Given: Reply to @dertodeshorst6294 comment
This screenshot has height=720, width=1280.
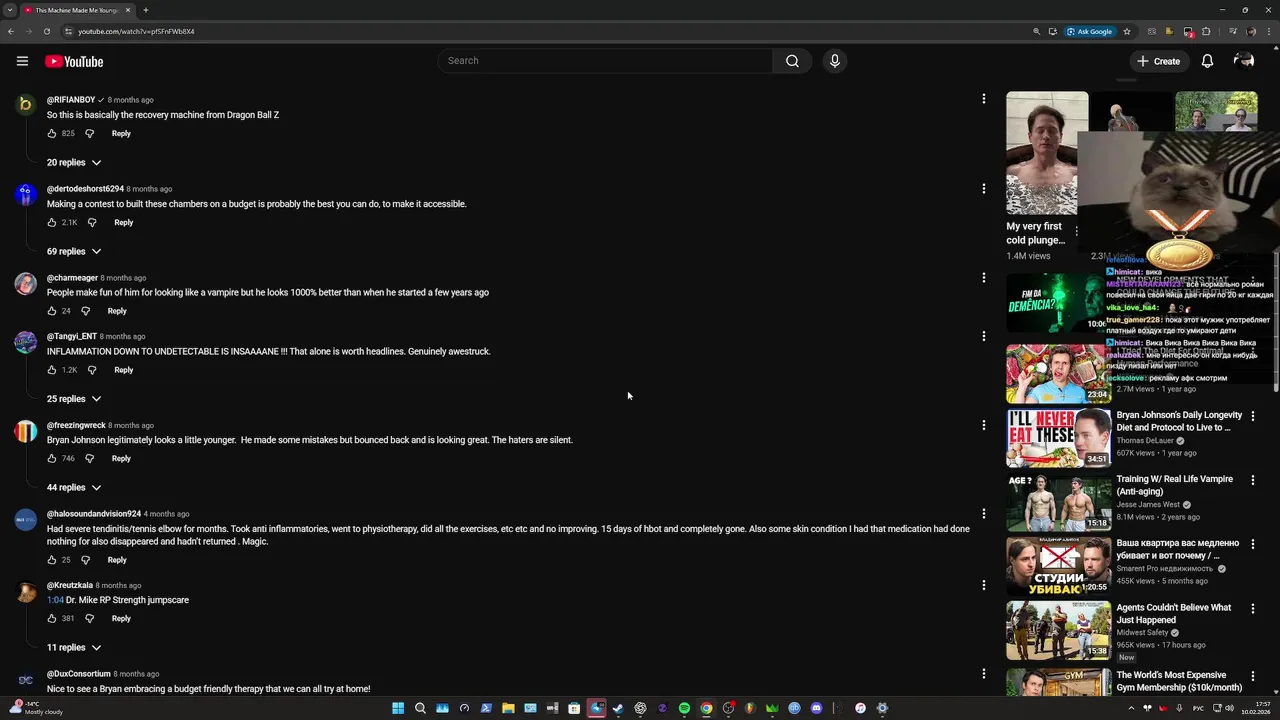Looking at the screenshot, I should [x=124, y=222].
